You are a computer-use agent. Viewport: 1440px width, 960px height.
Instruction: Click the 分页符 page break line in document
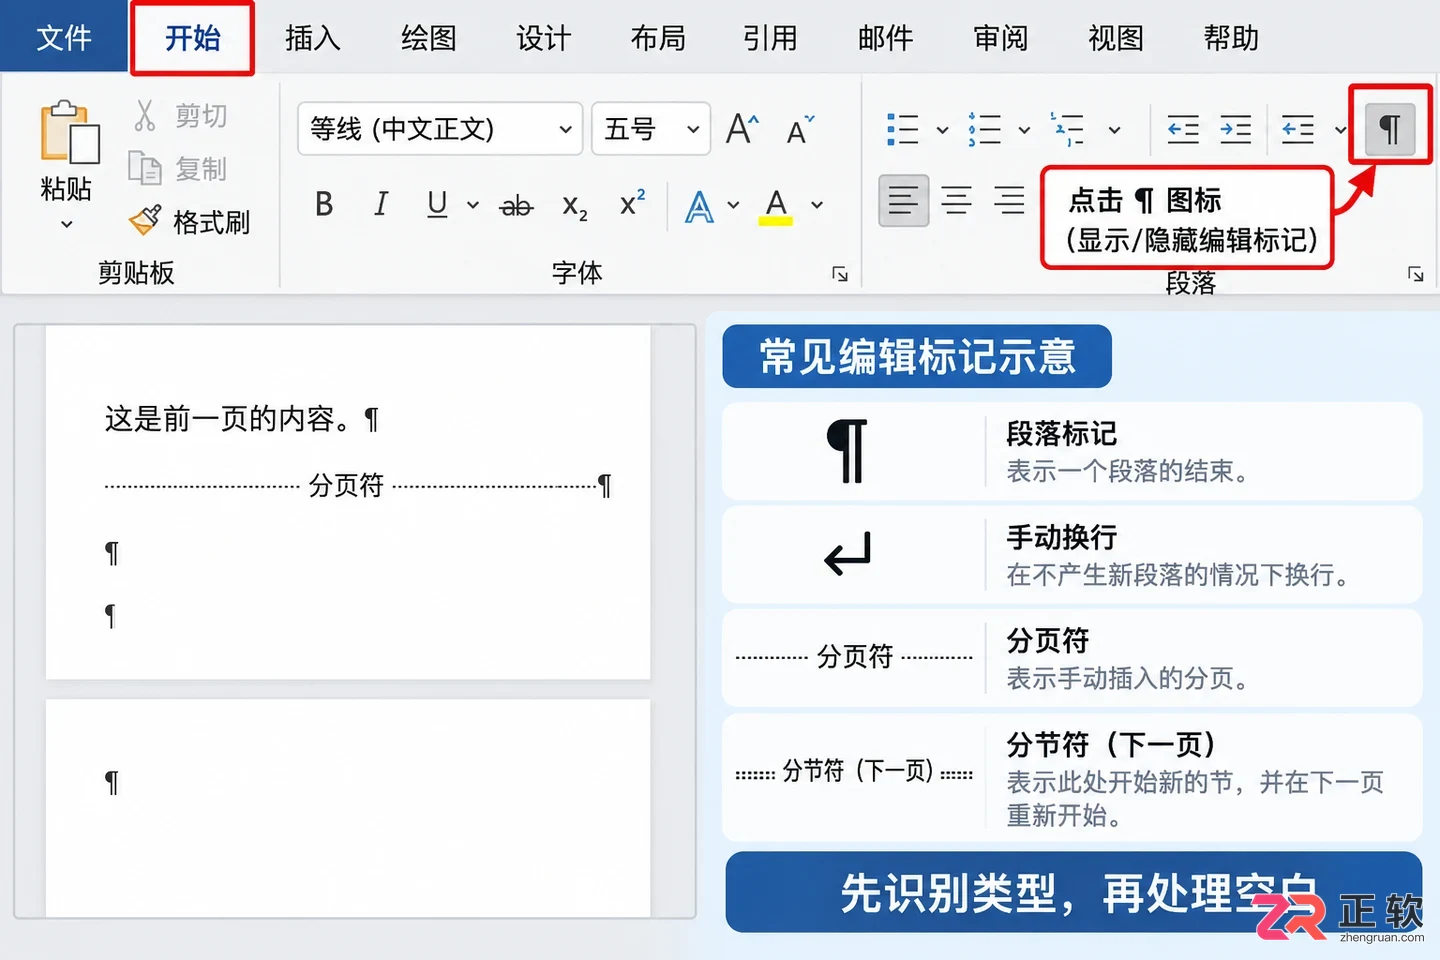(x=358, y=486)
